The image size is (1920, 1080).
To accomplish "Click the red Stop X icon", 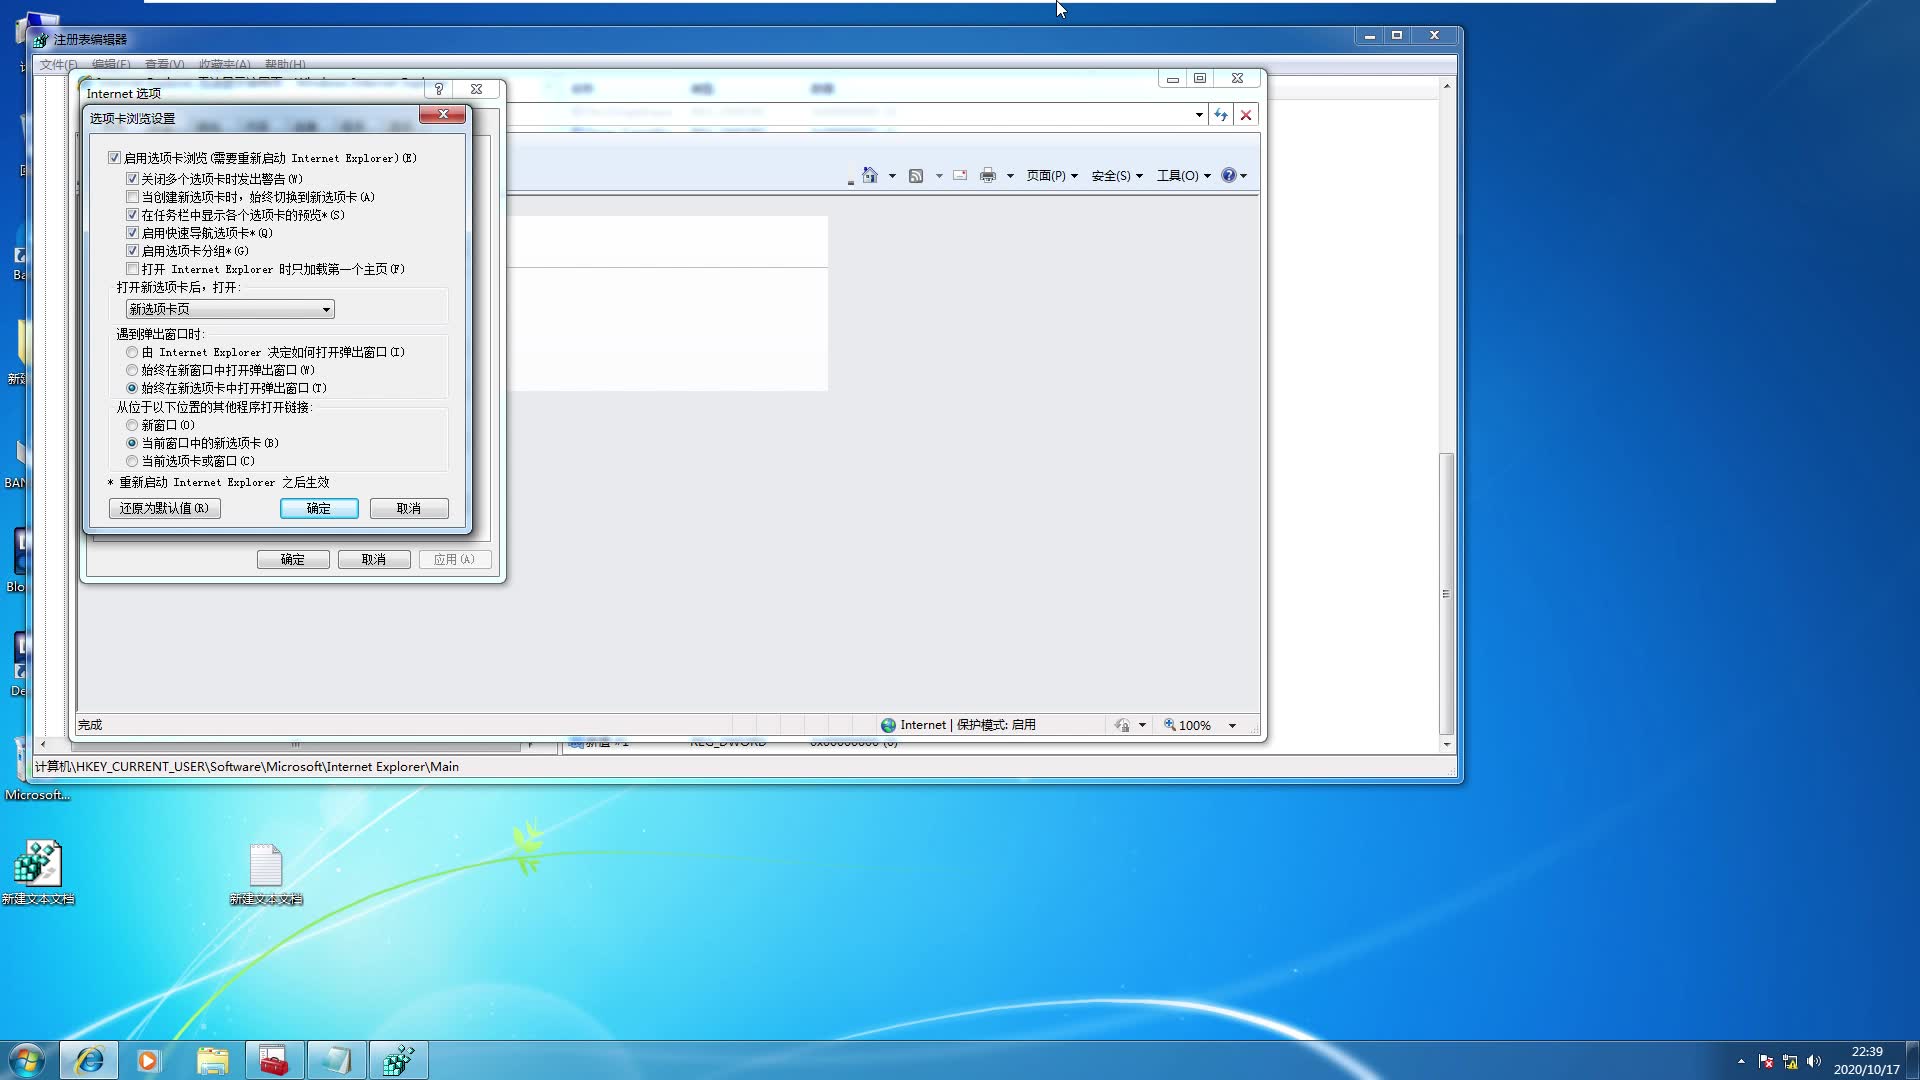I will click(1246, 115).
